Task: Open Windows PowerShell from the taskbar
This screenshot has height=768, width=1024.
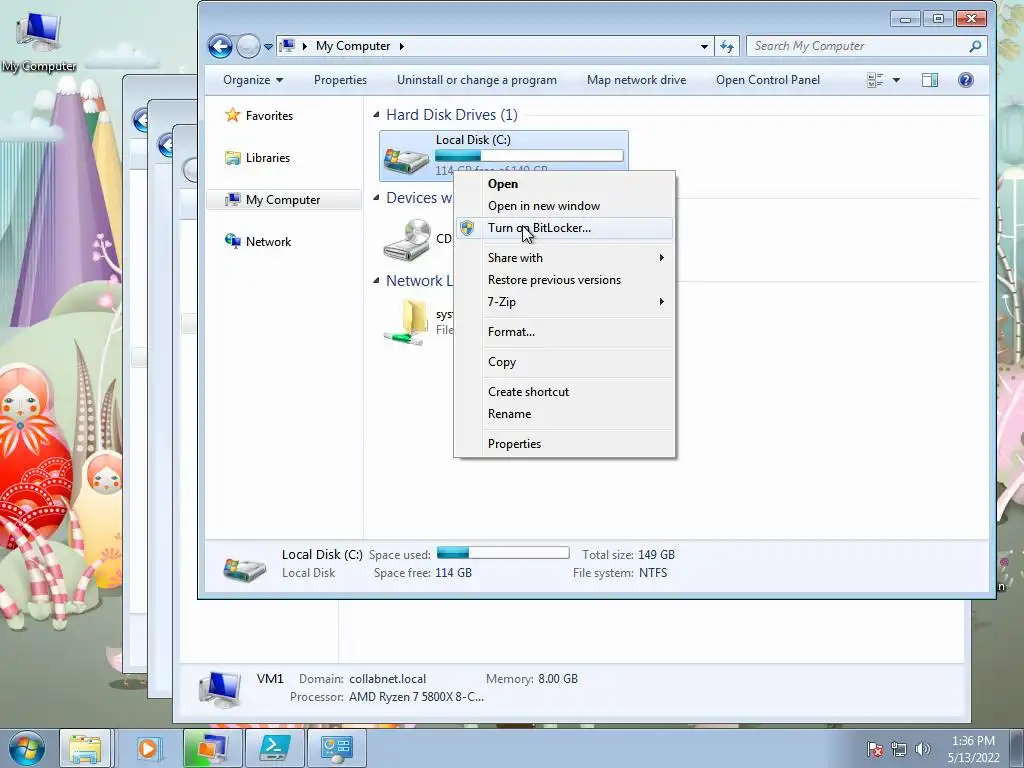Action: pos(274,748)
